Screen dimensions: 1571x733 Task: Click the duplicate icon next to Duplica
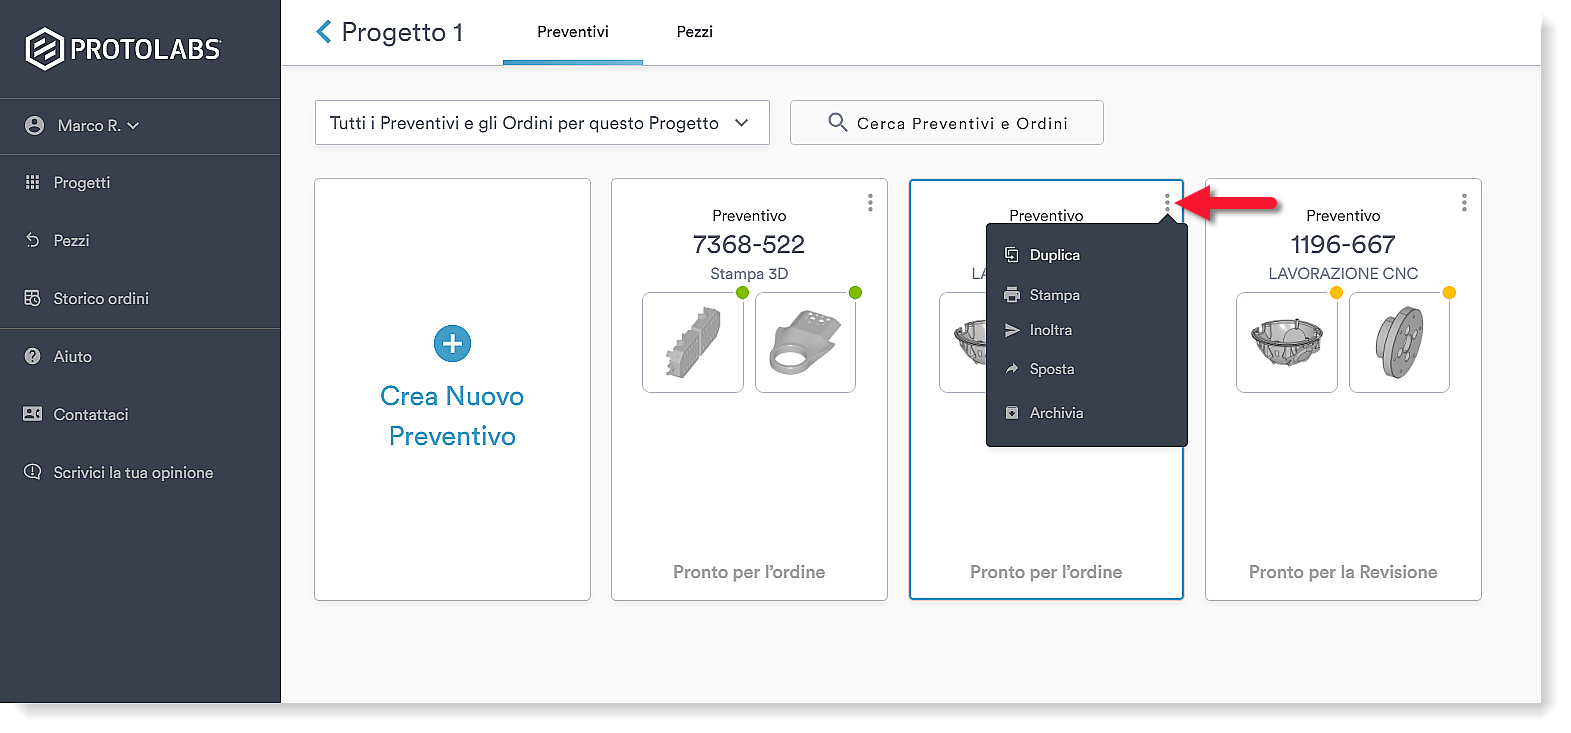tap(1011, 254)
